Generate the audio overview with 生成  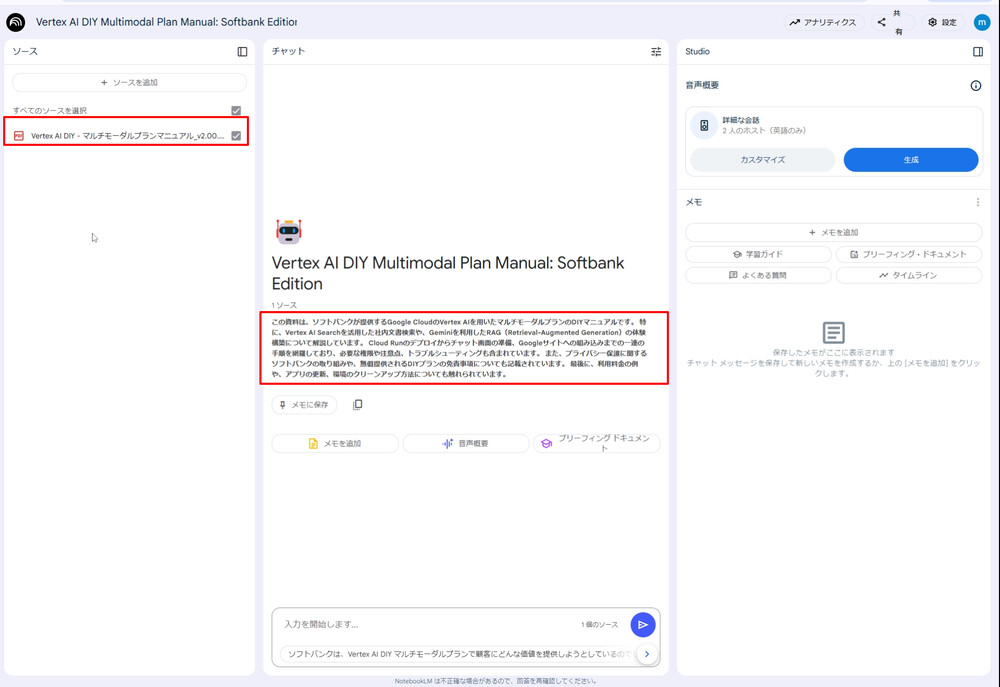point(910,160)
